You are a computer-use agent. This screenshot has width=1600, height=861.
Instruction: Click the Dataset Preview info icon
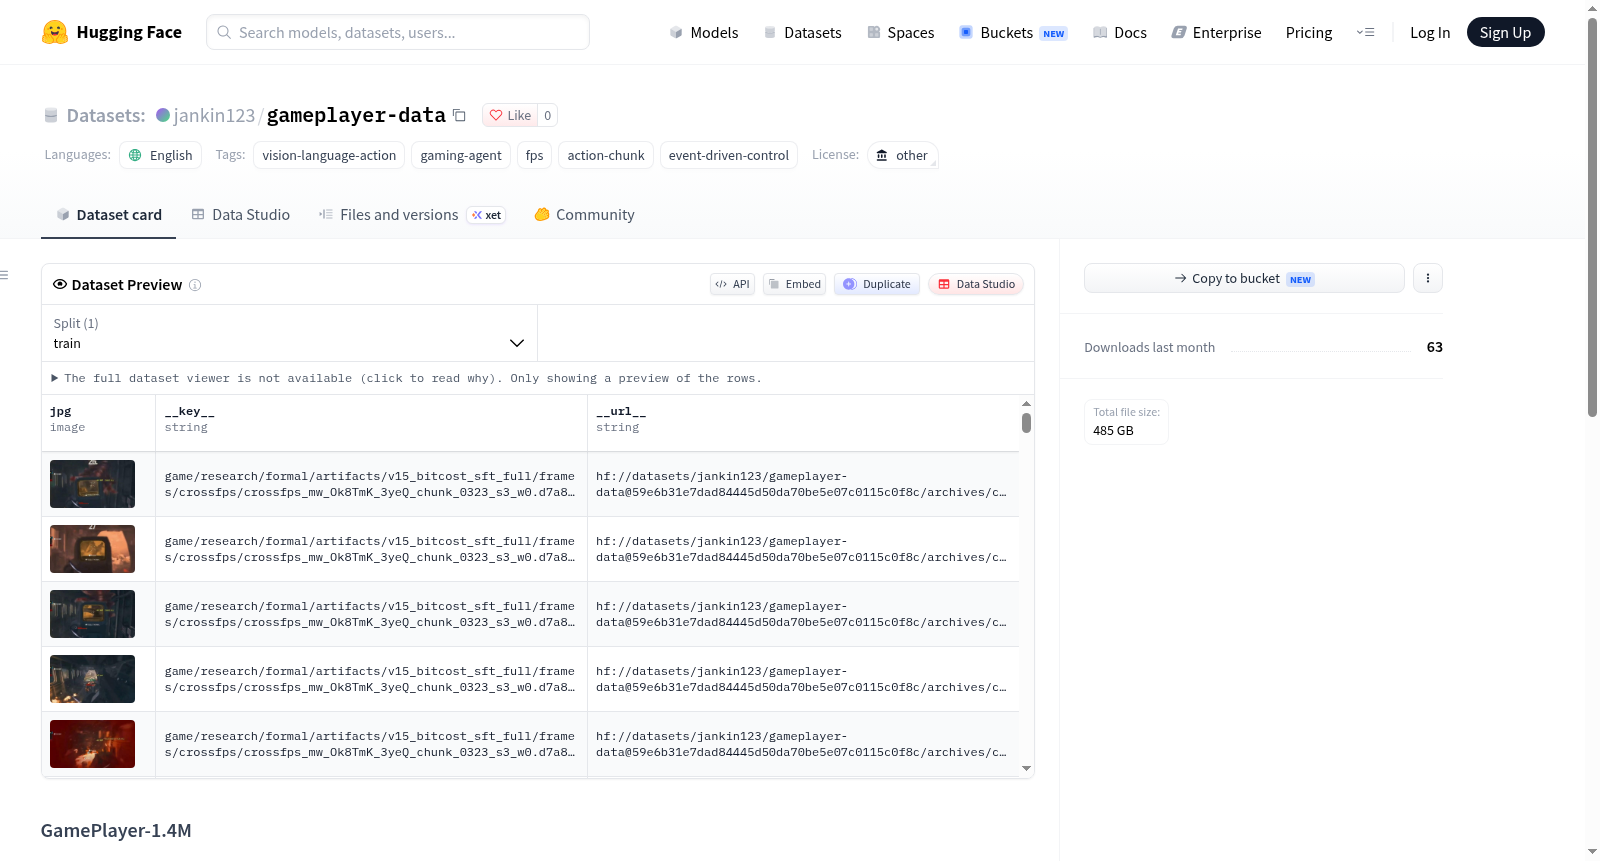pyautogui.click(x=195, y=285)
